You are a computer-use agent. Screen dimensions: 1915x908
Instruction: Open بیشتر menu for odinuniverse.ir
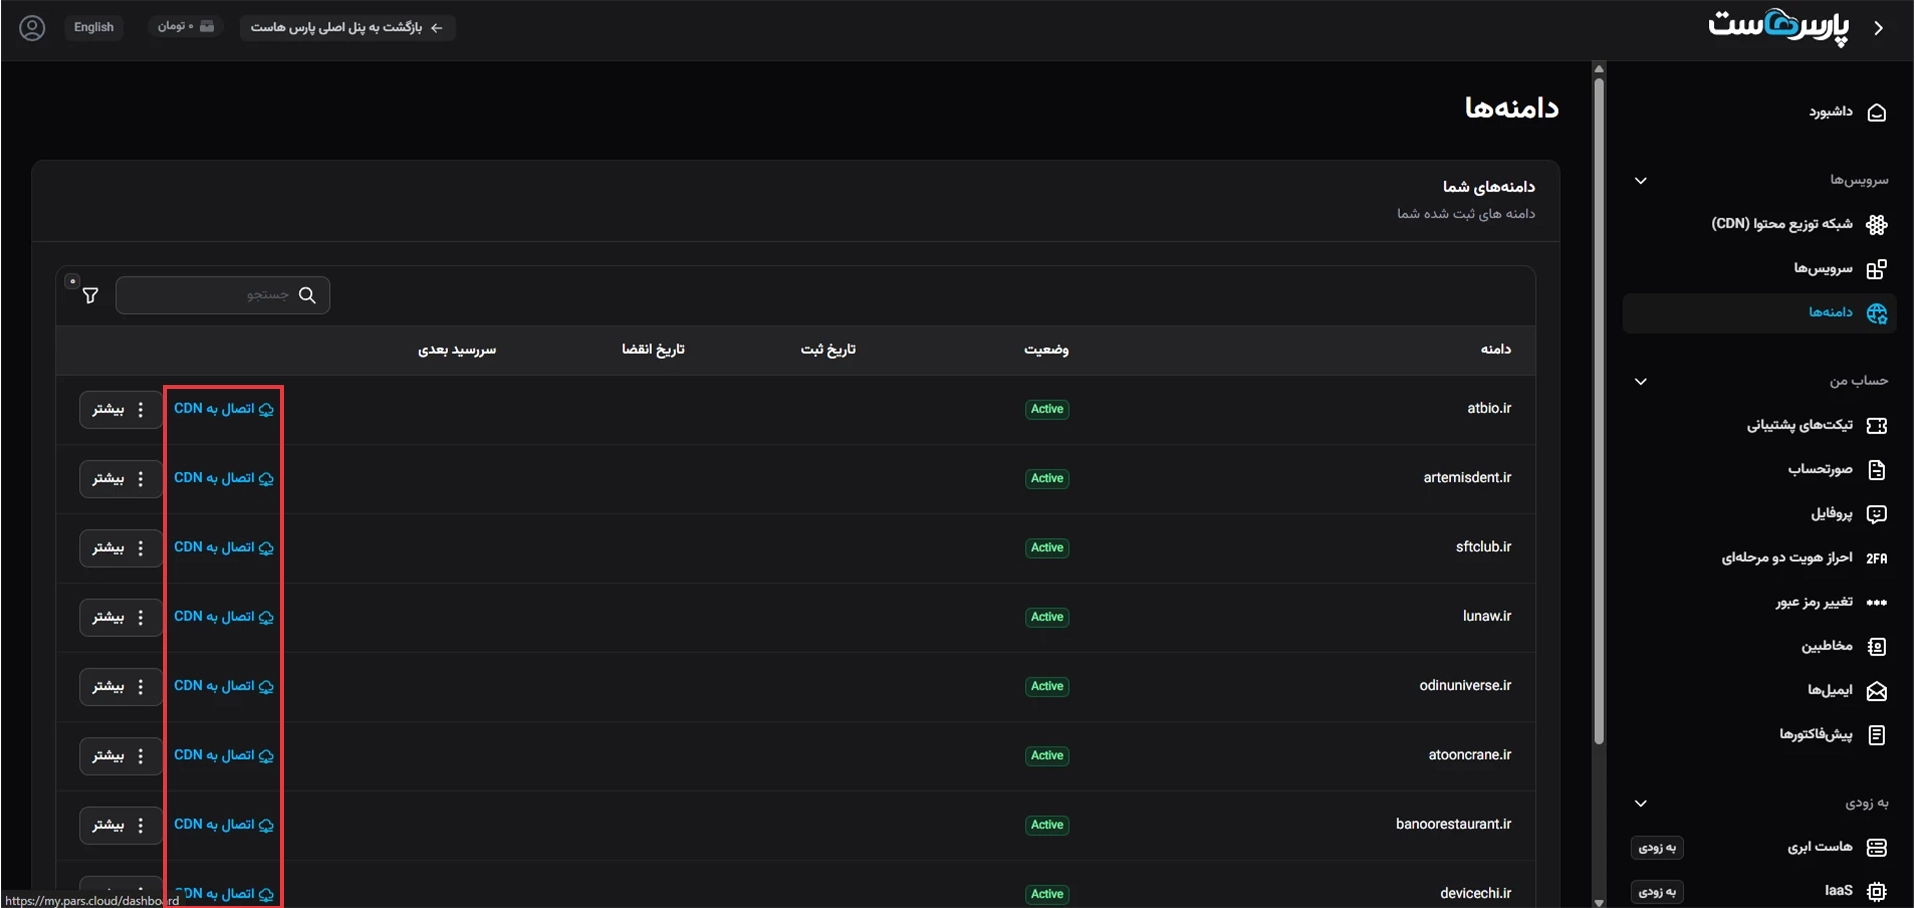pyautogui.click(x=121, y=687)
